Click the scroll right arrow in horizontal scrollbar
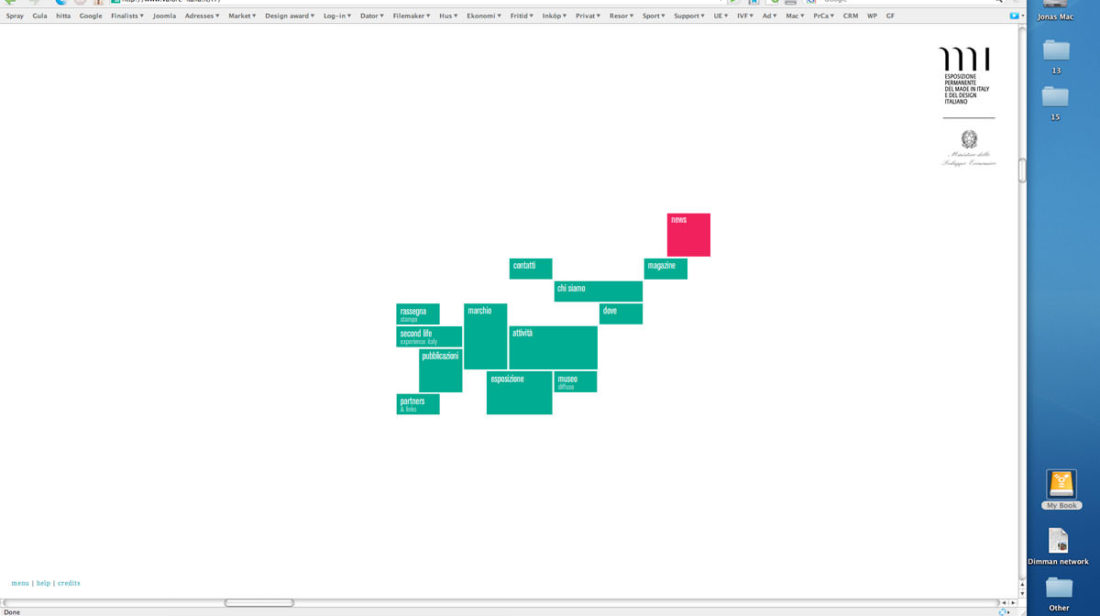 click(x=1013, y=603)
